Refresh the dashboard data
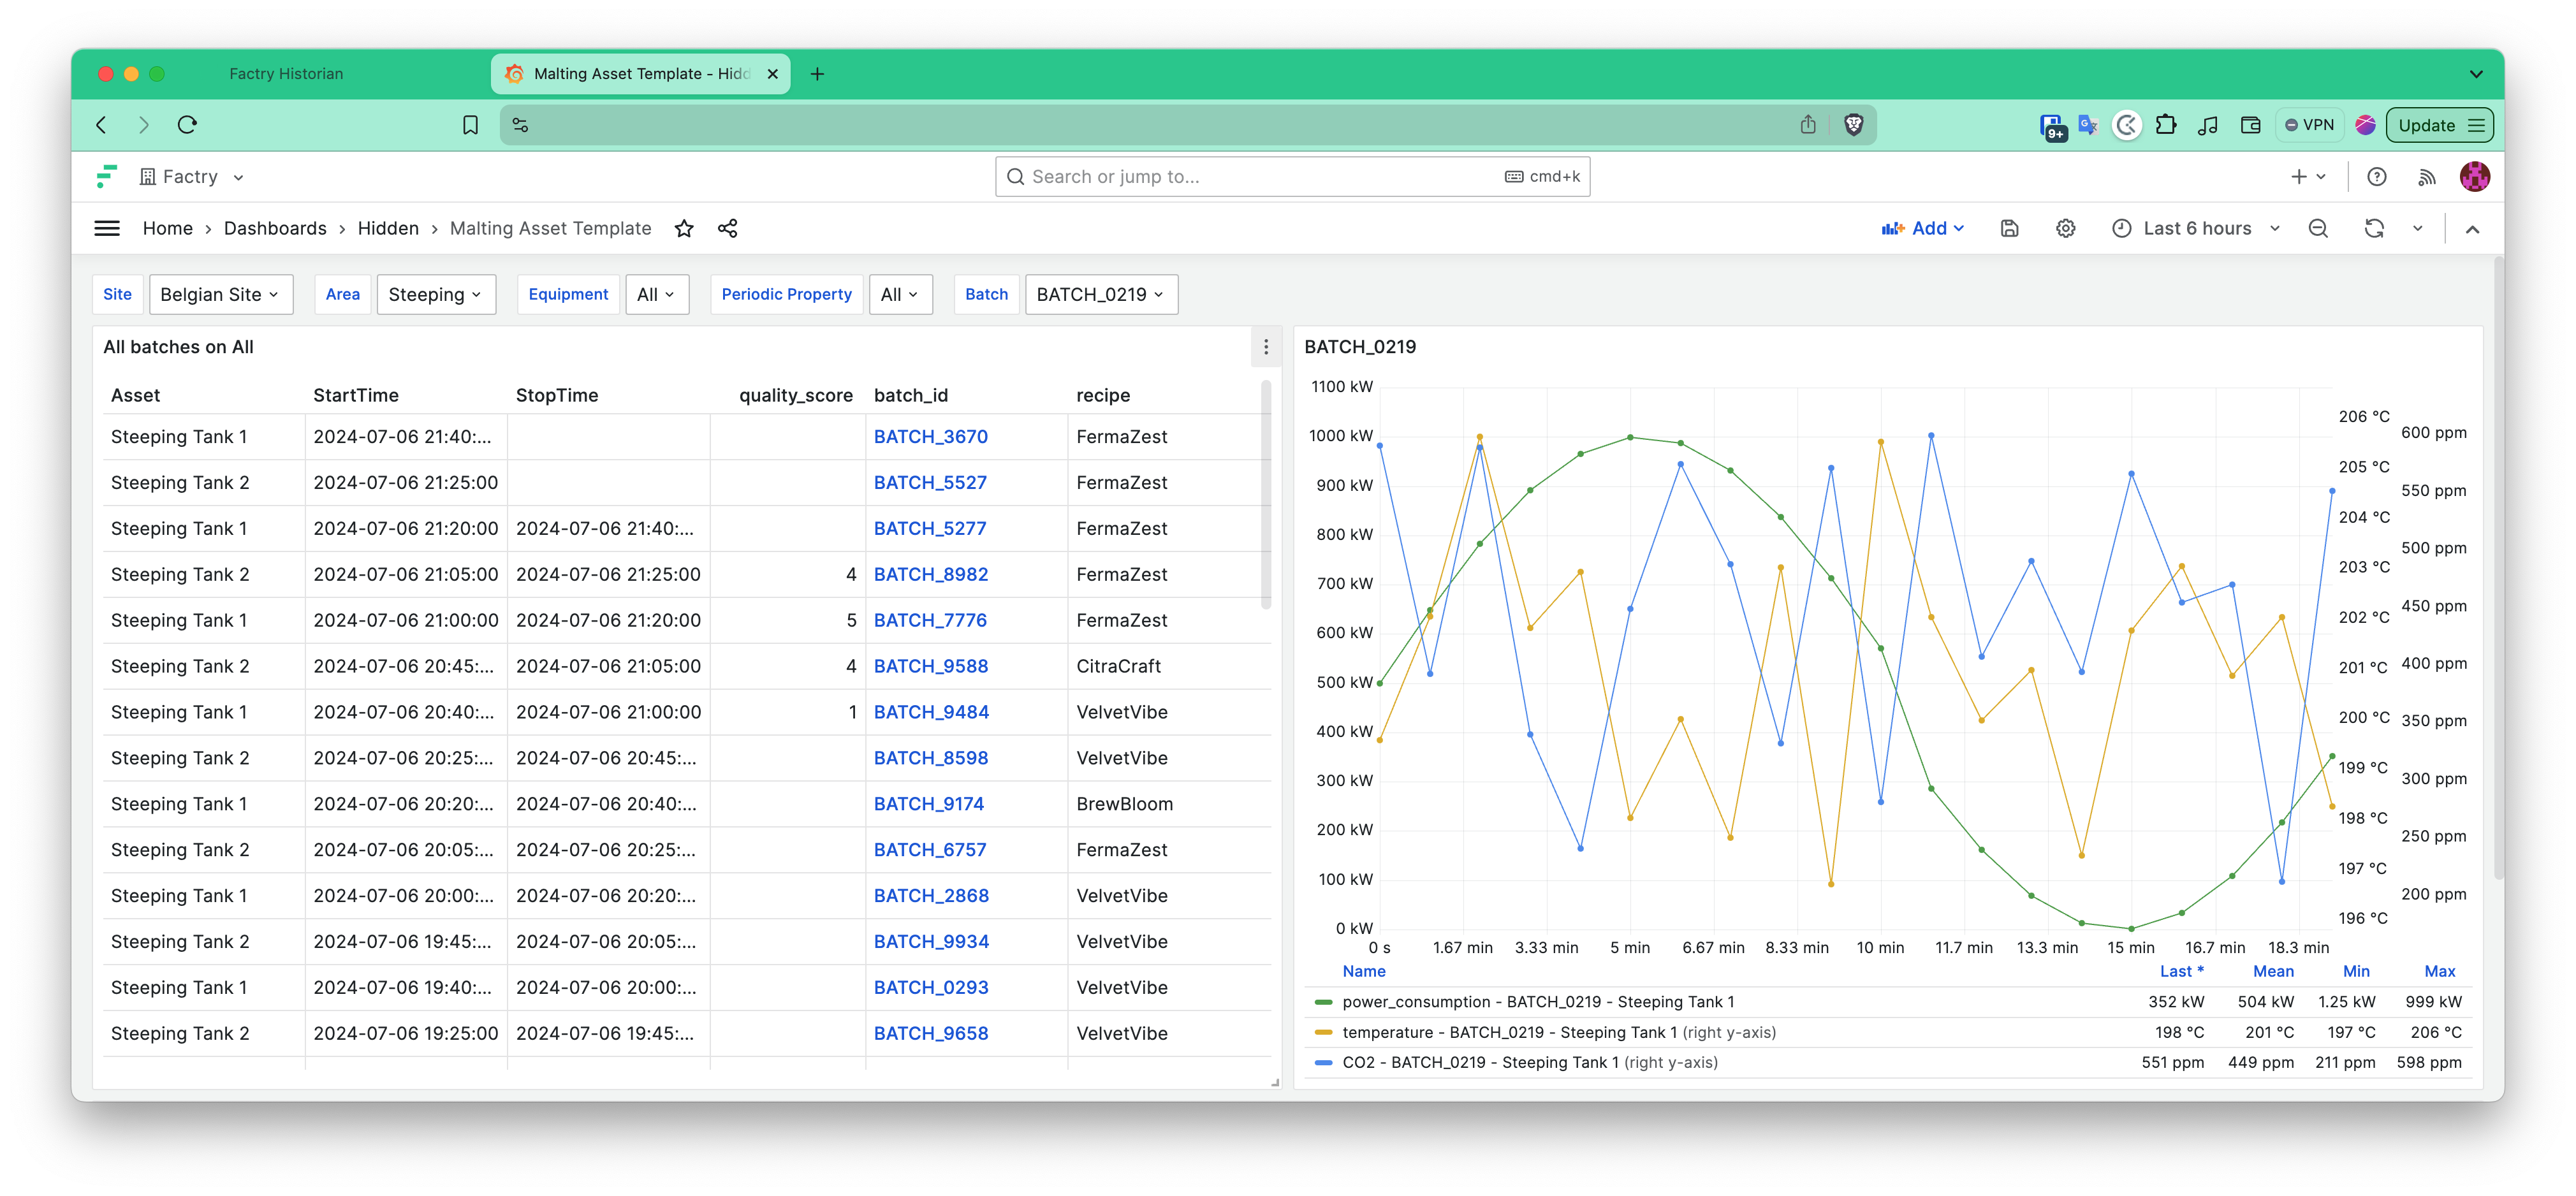Viewport: 2576px width, 1196px height. [2374, 229]
